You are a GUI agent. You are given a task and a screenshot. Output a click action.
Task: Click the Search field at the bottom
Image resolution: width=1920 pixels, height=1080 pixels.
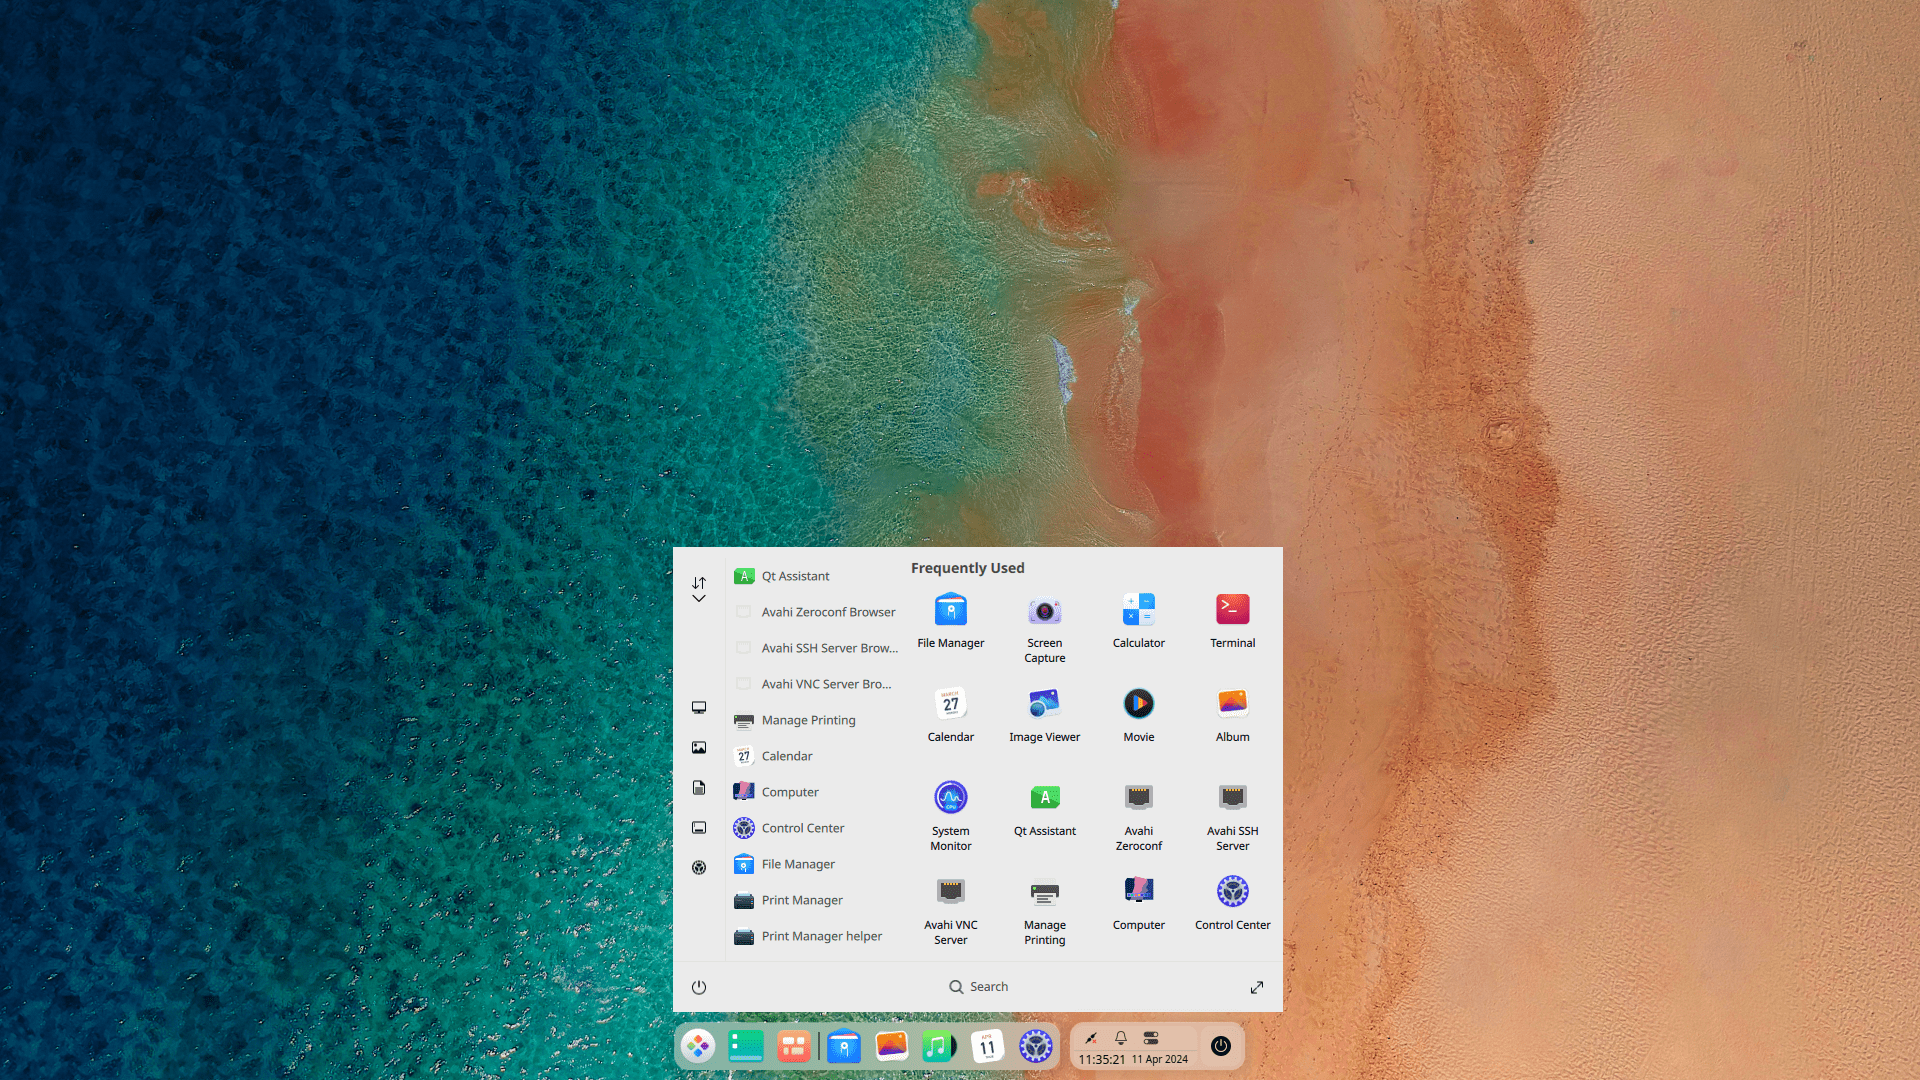(979, 987)
